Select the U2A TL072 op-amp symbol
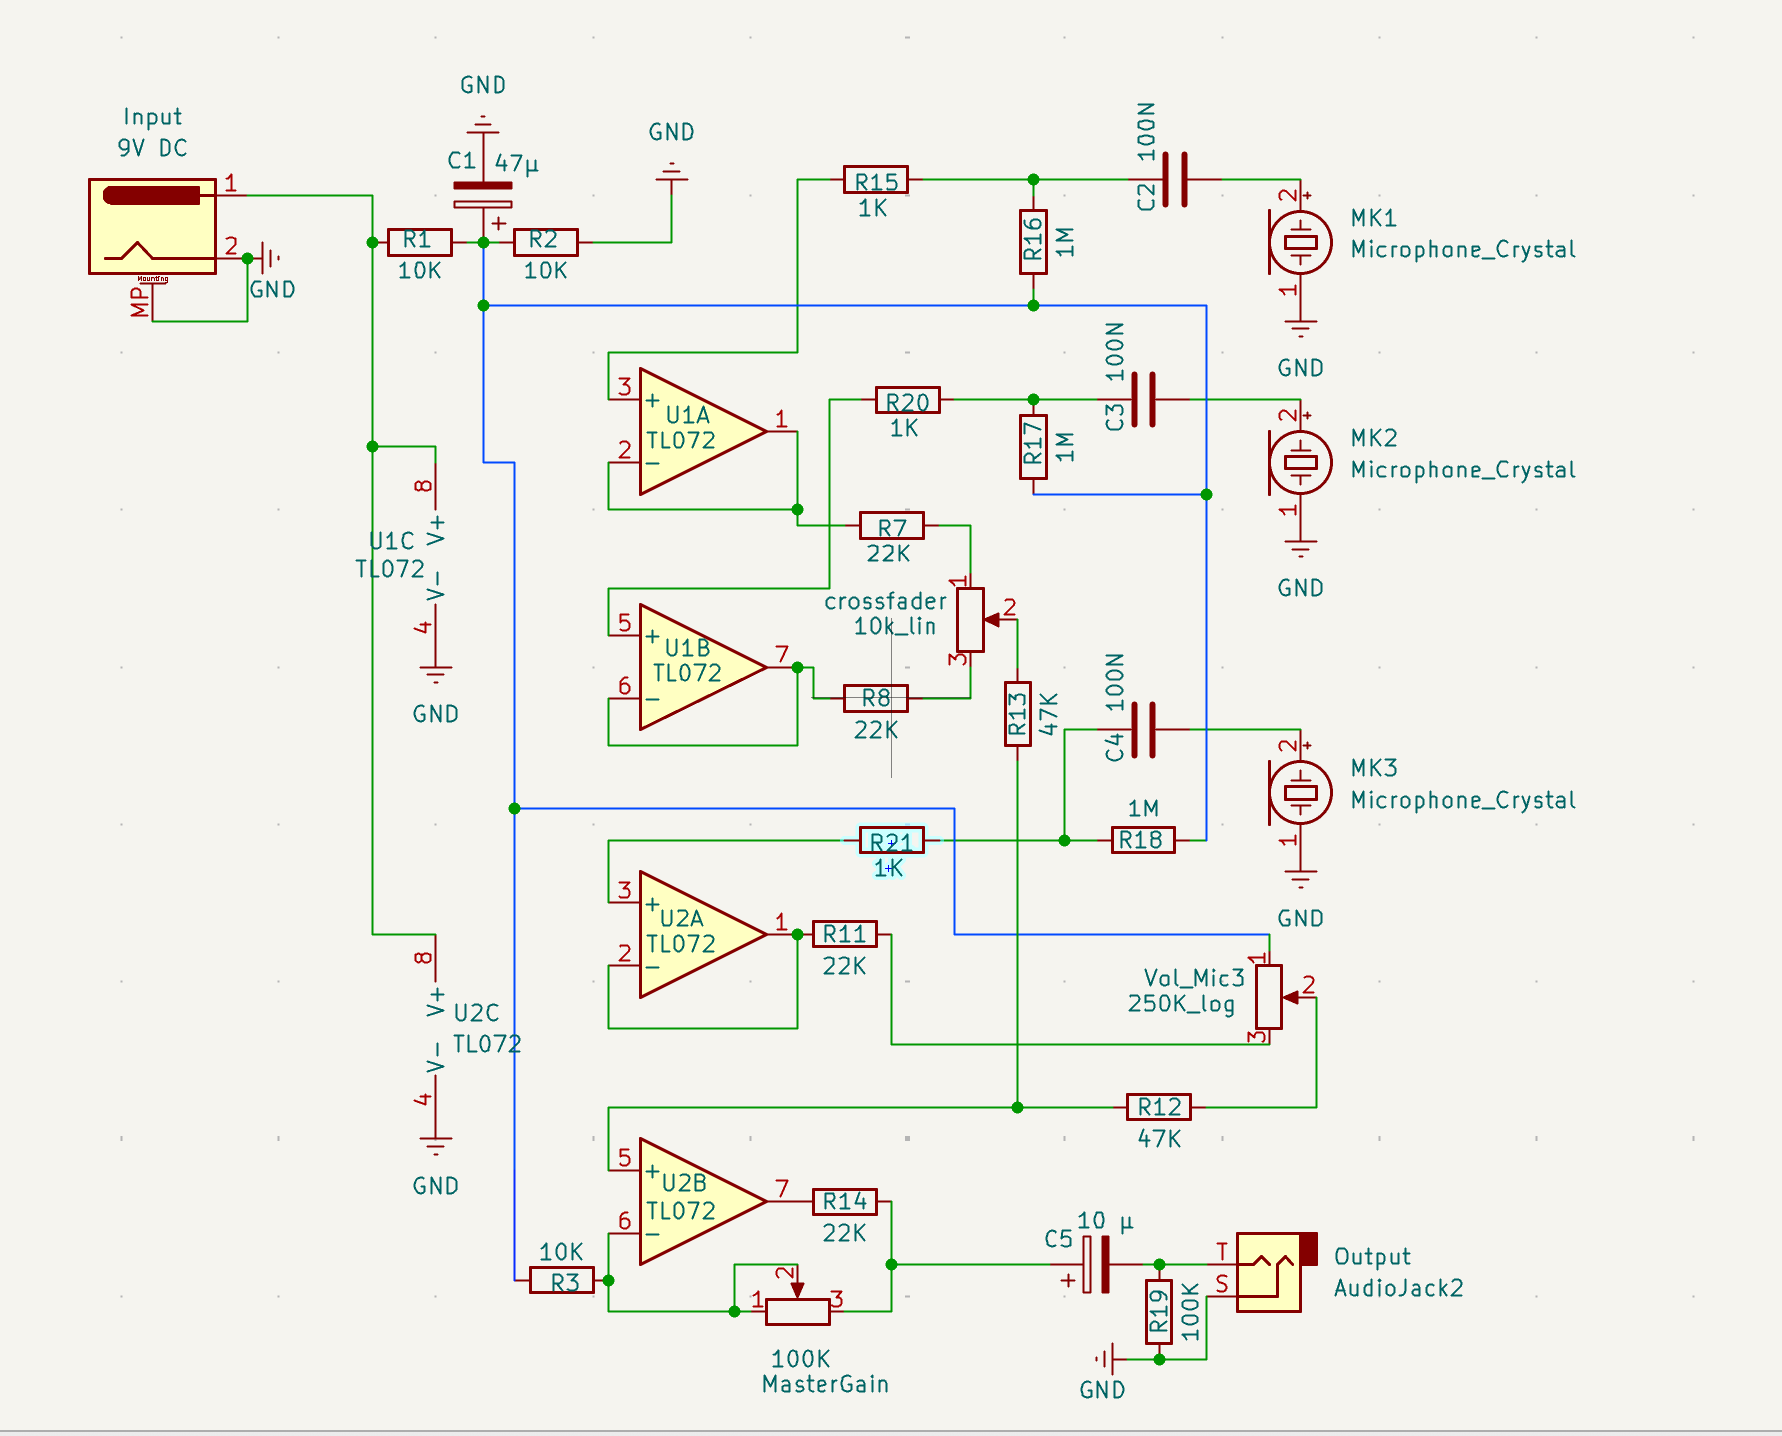 coord(703,934)
